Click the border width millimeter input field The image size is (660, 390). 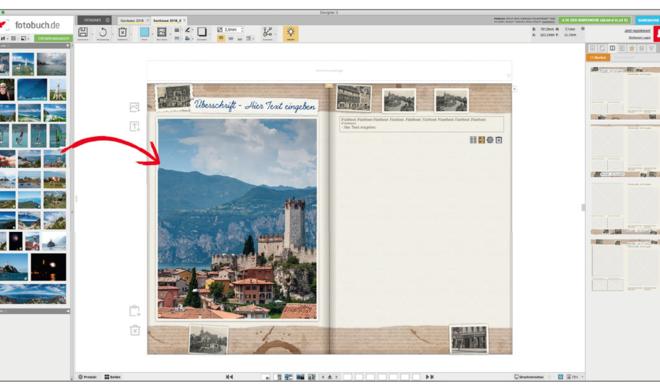click(231, 30)
